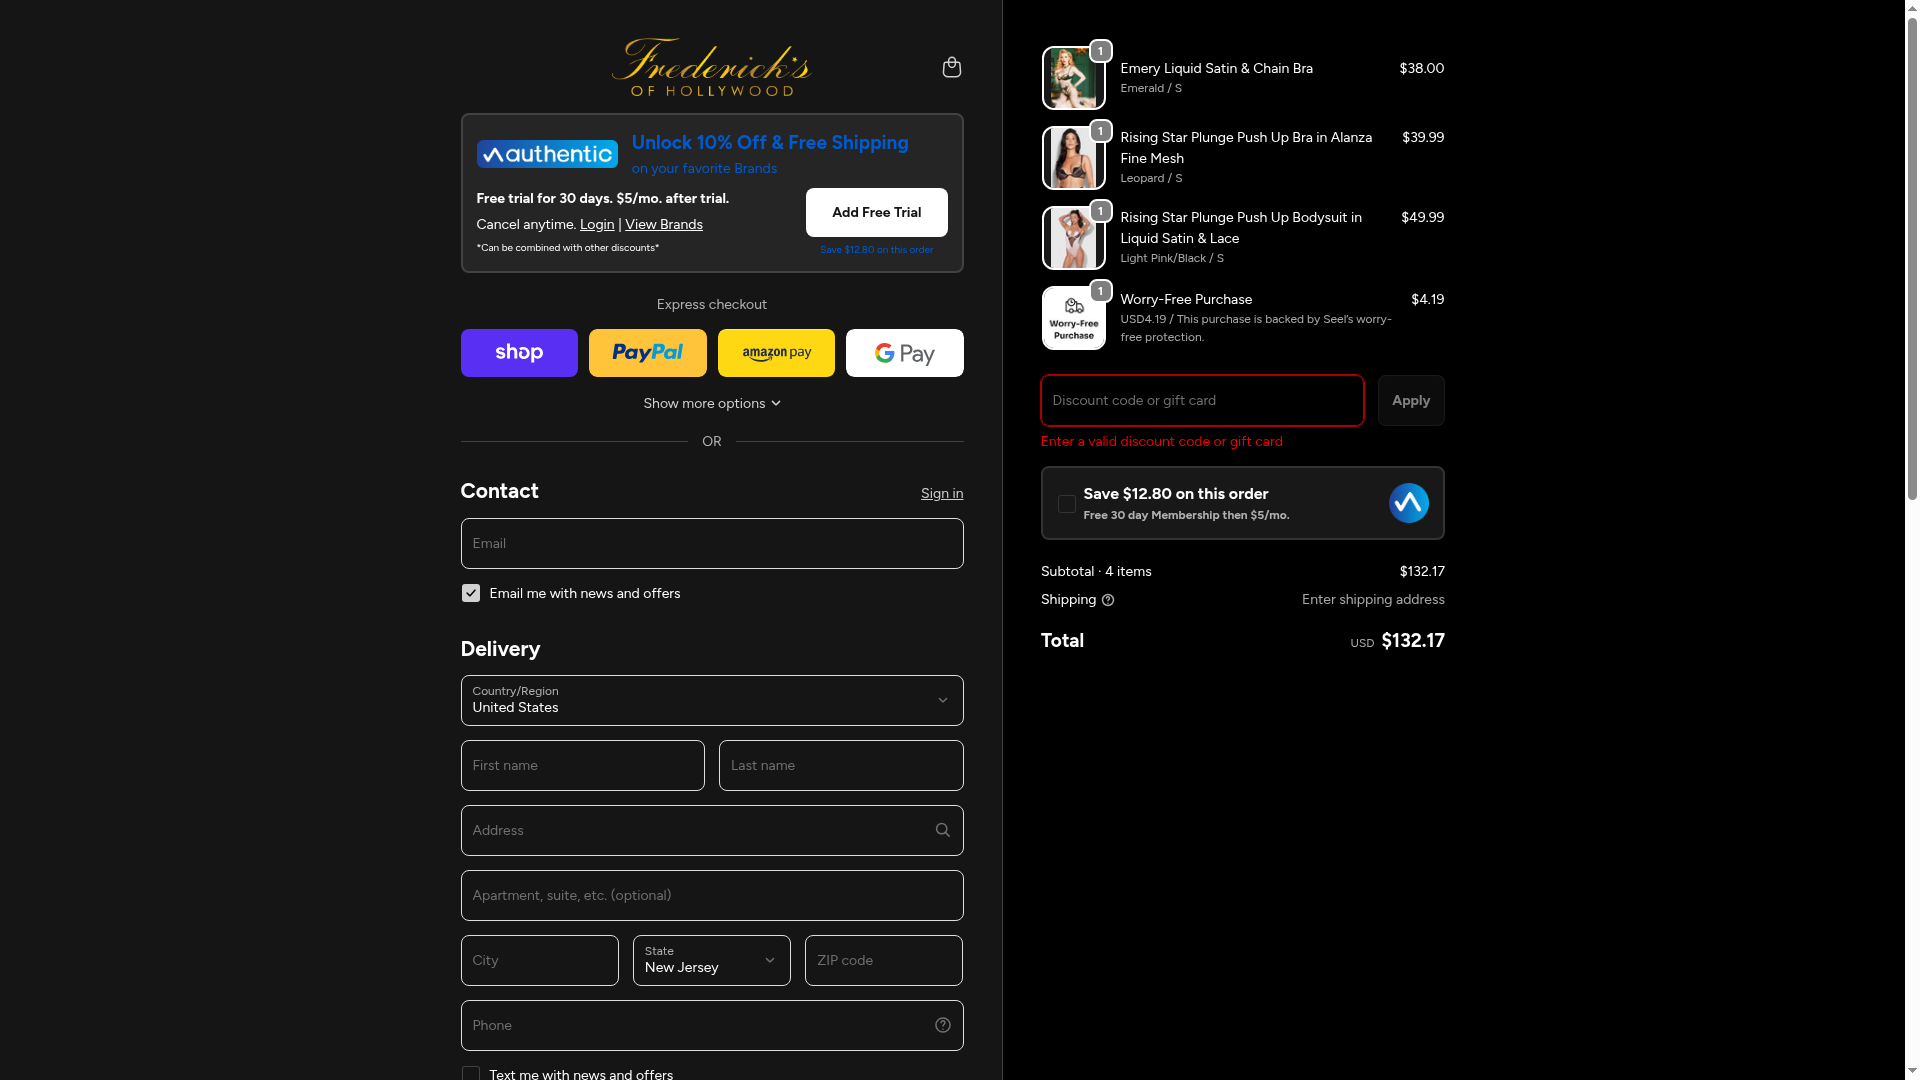1920x1080 pixels.
Task: Pay with Google Pay express button
Action: point(904,353)
